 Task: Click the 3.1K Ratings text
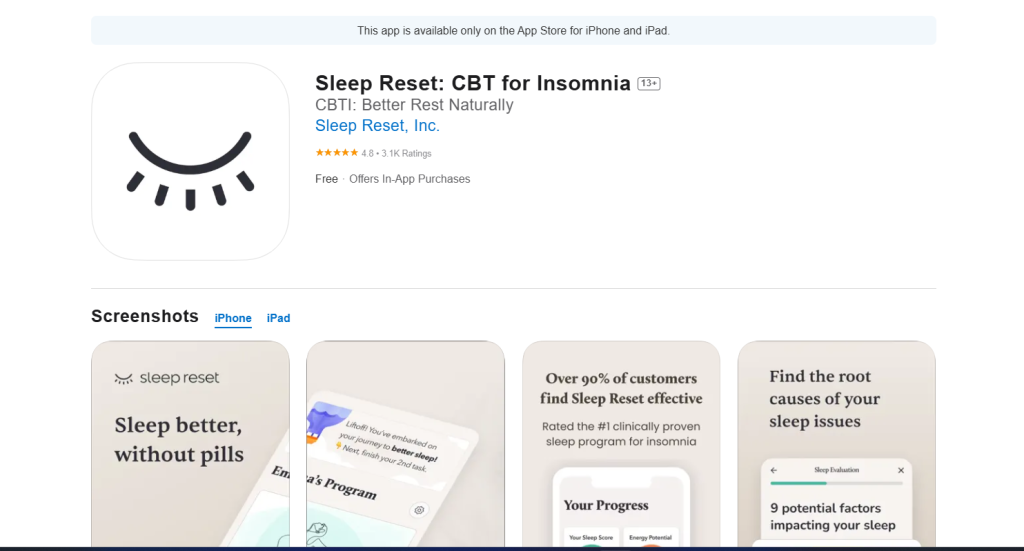click(x=406, y=153)
